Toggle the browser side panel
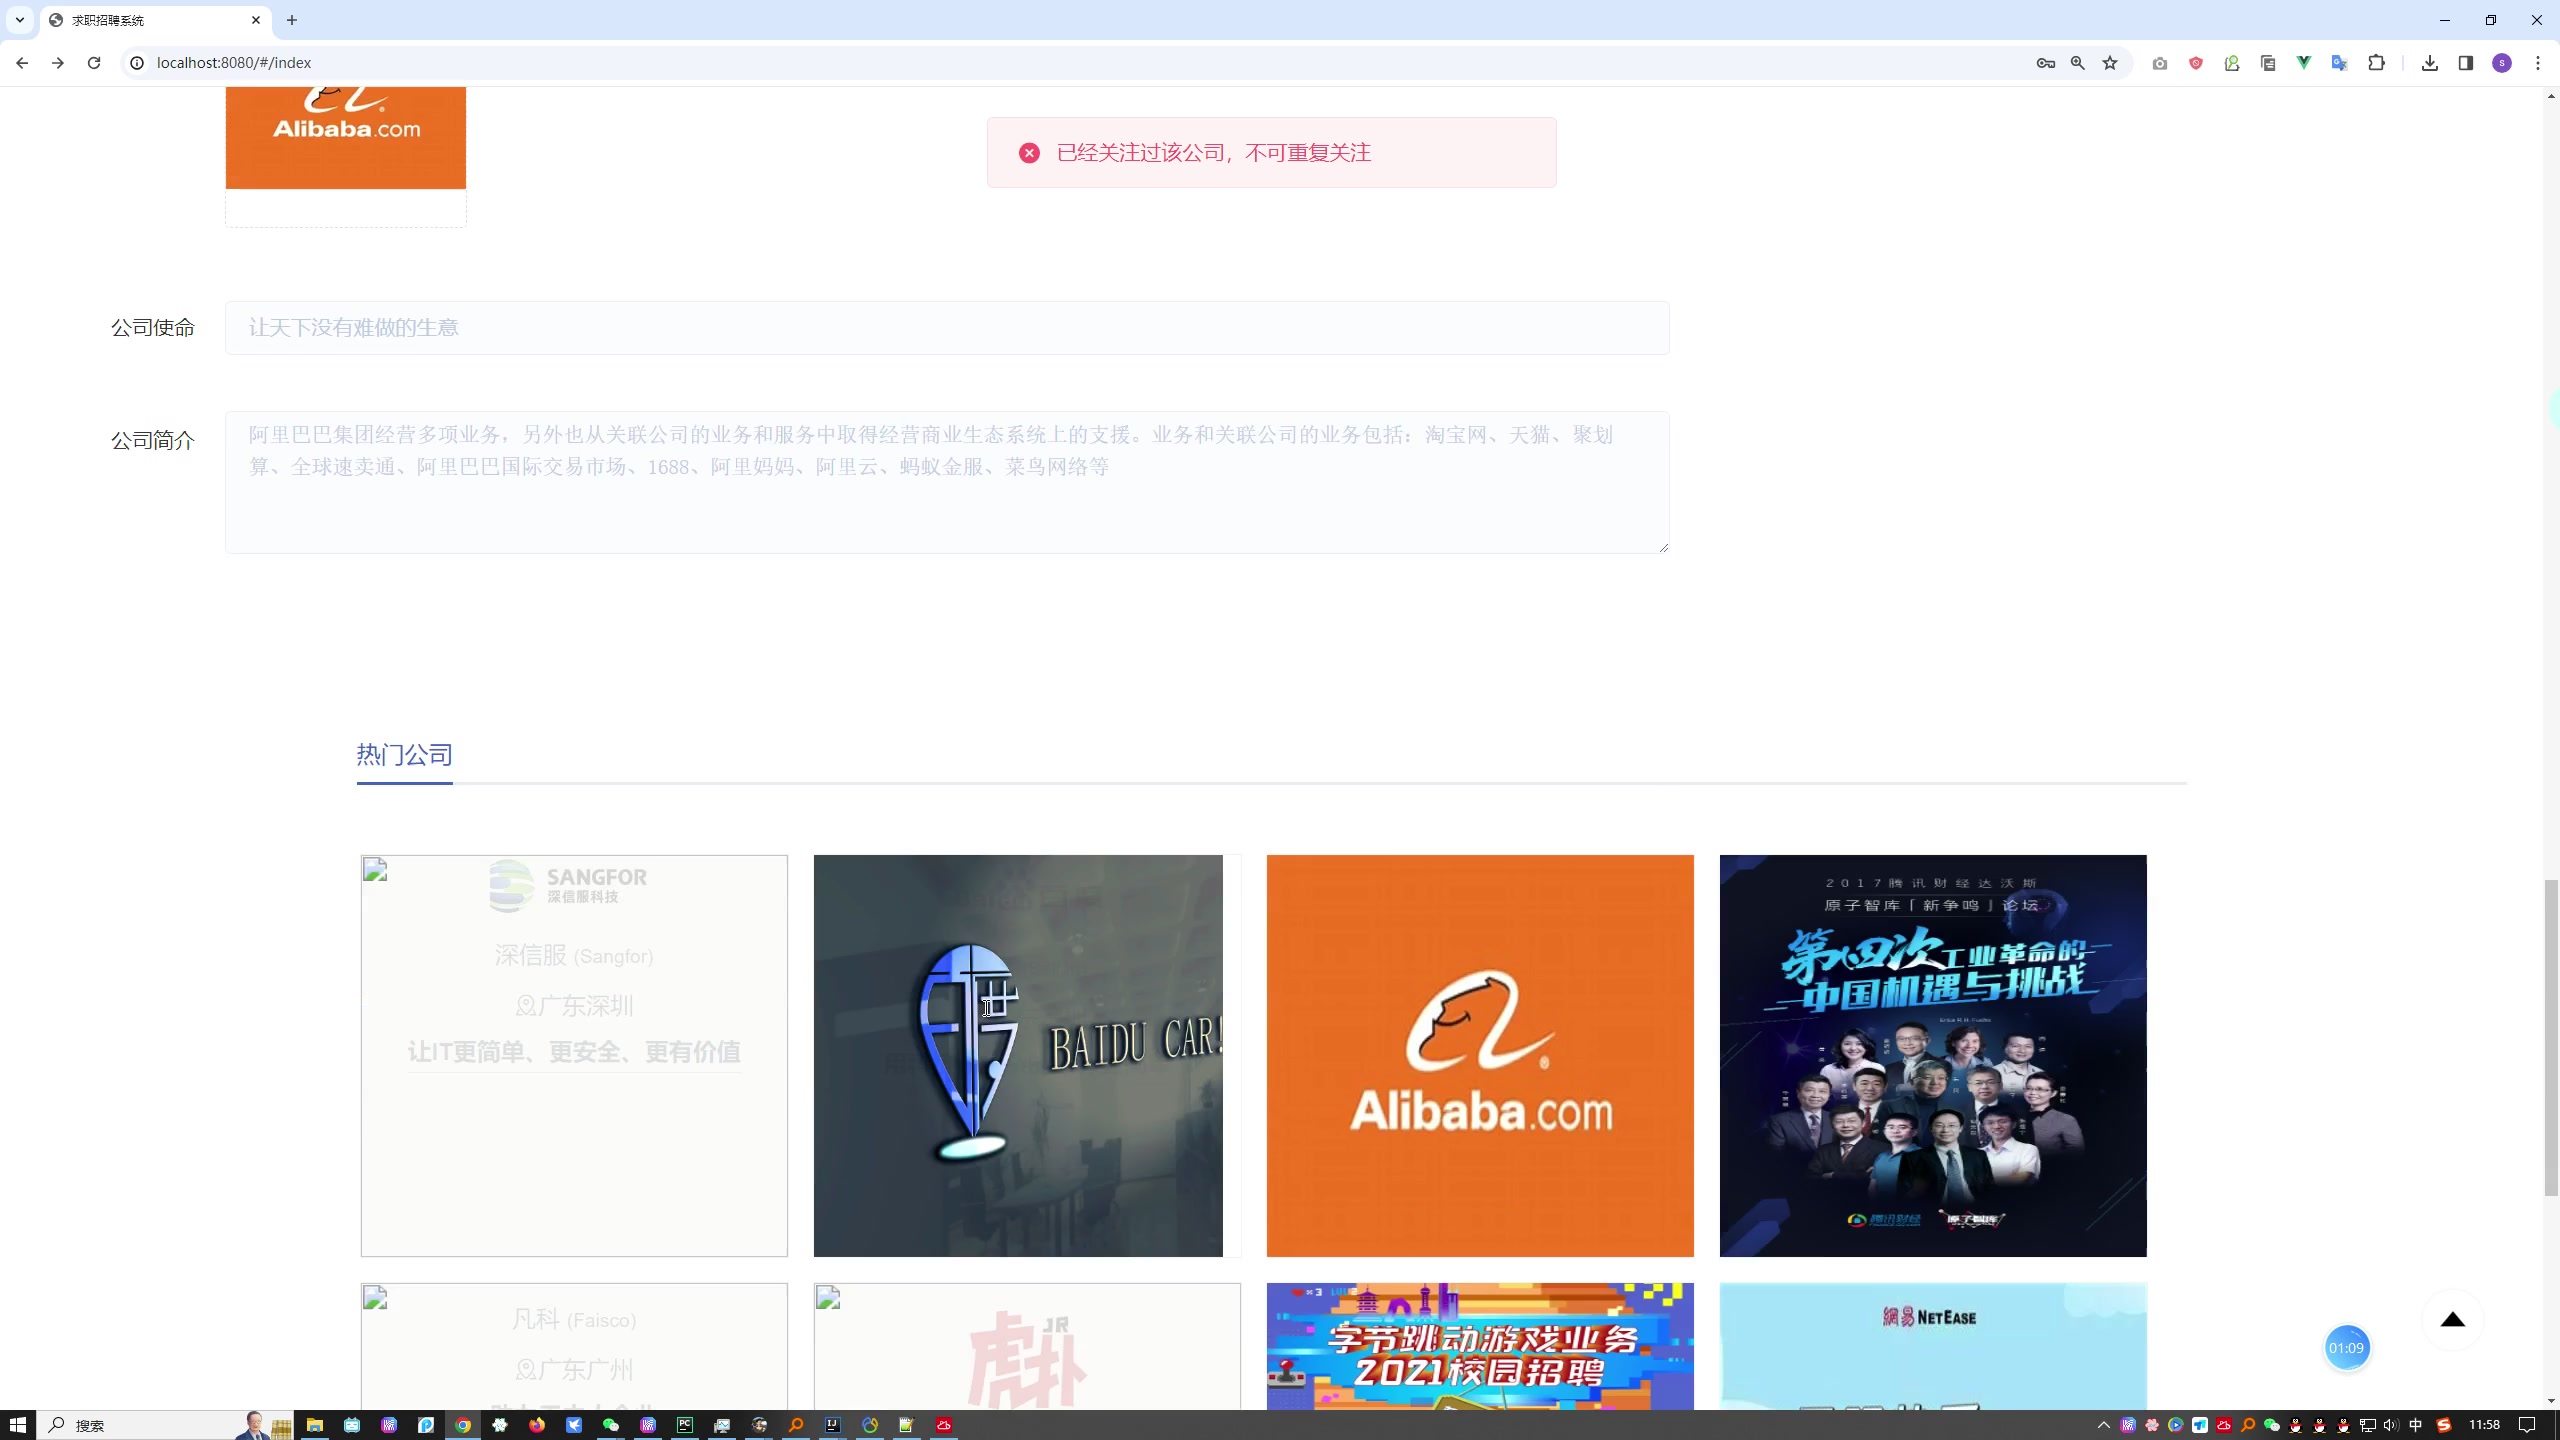Viewport: 2560px width, 1440px height. [x=2466, y=63]
